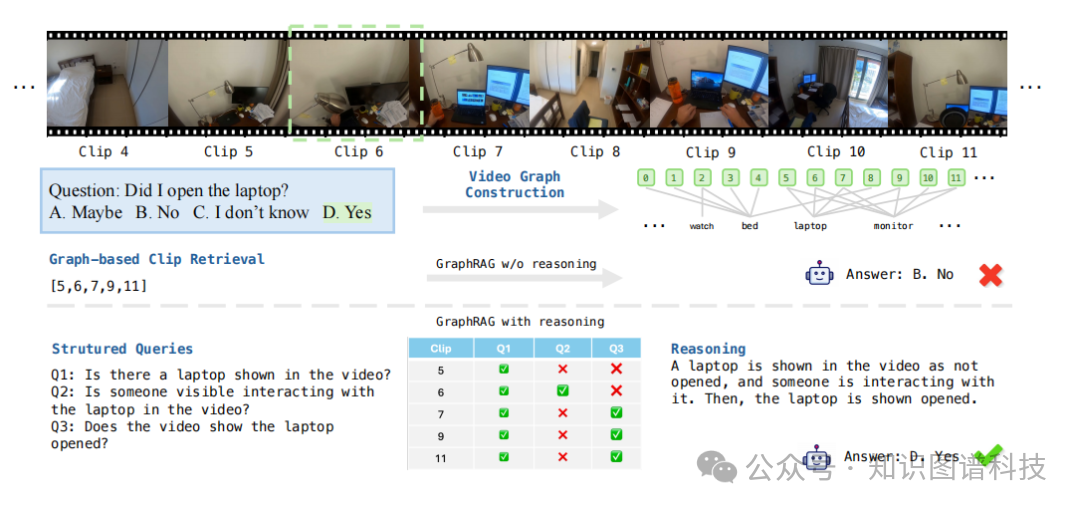Select graph node 8
The image size is (1080, 510).
click(871, 178)
